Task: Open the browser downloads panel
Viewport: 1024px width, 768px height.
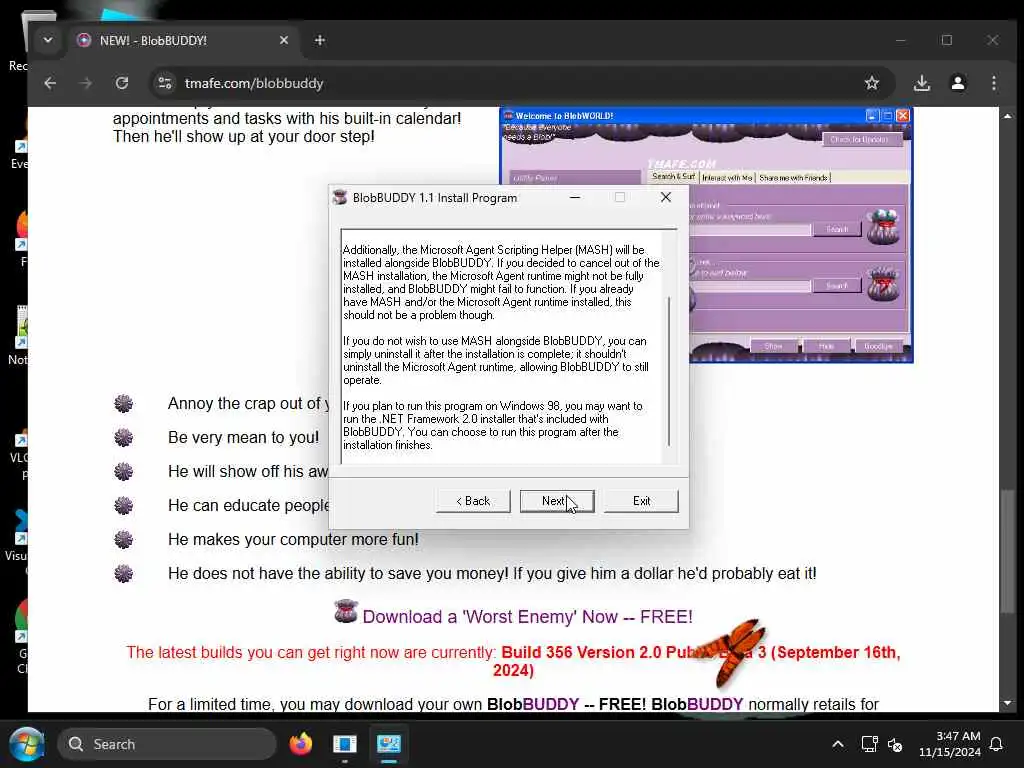Action: (921, 83)
